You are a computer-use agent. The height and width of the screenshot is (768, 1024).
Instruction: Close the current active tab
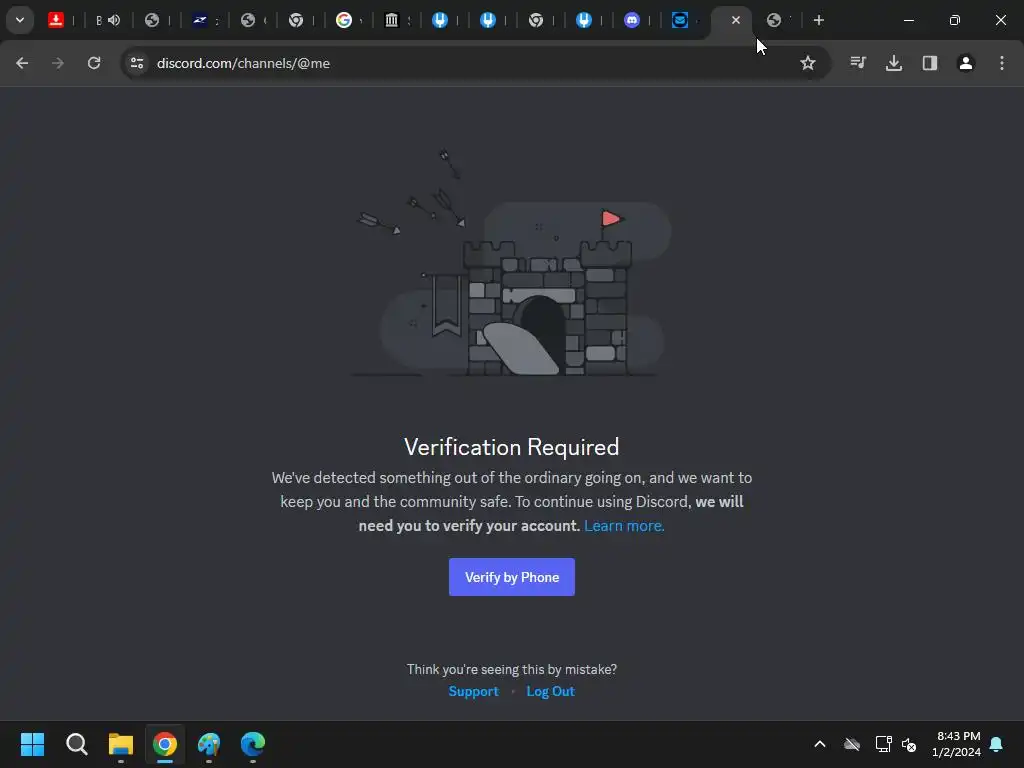coord(736,20)
